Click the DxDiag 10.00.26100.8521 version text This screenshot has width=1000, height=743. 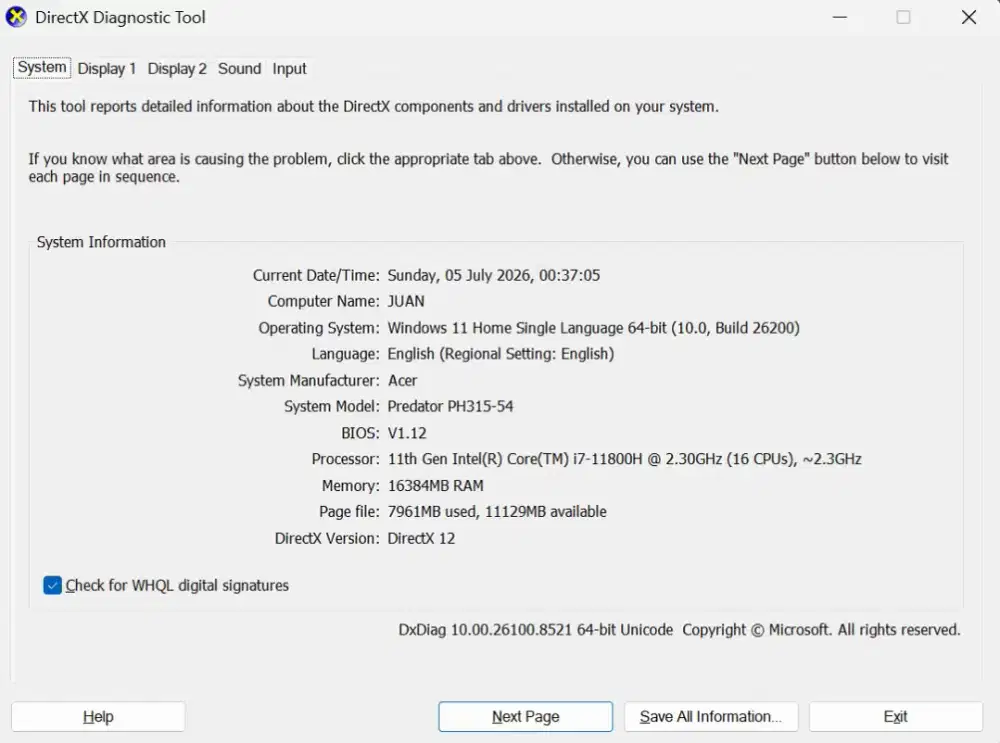[535, 630]
